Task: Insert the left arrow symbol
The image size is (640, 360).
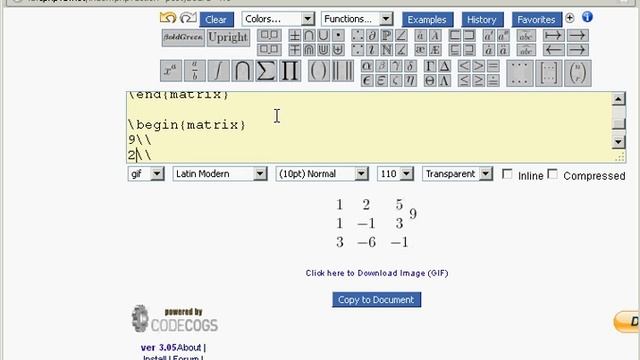Action: point(553,50)
